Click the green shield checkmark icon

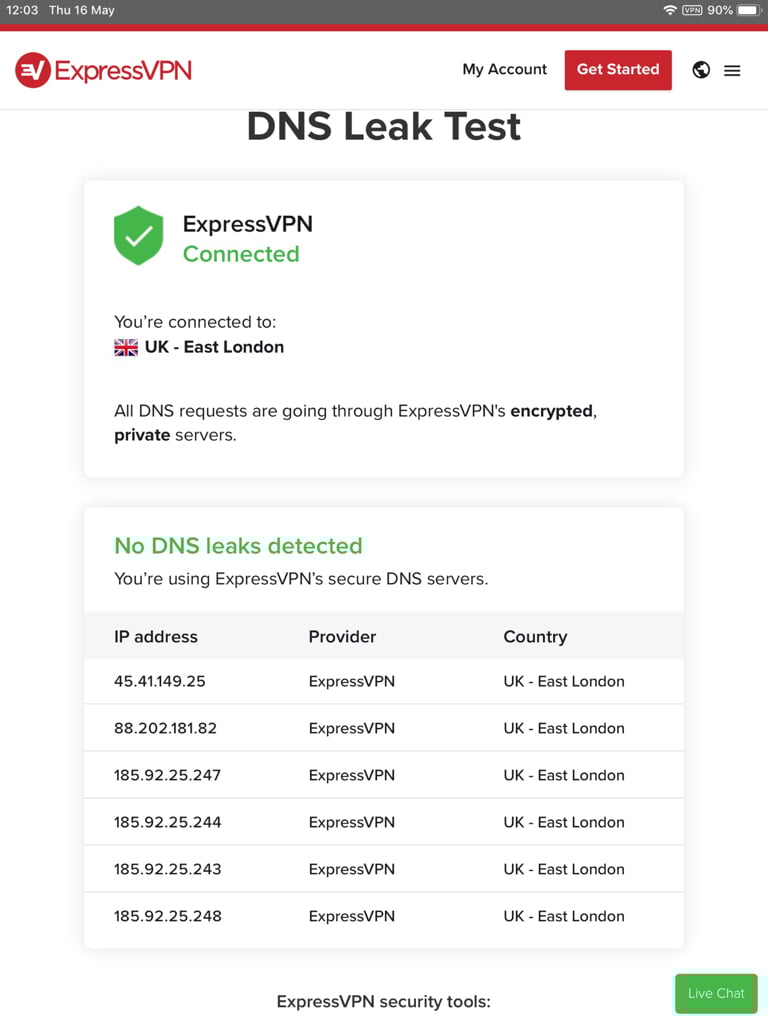pos(138,236)
